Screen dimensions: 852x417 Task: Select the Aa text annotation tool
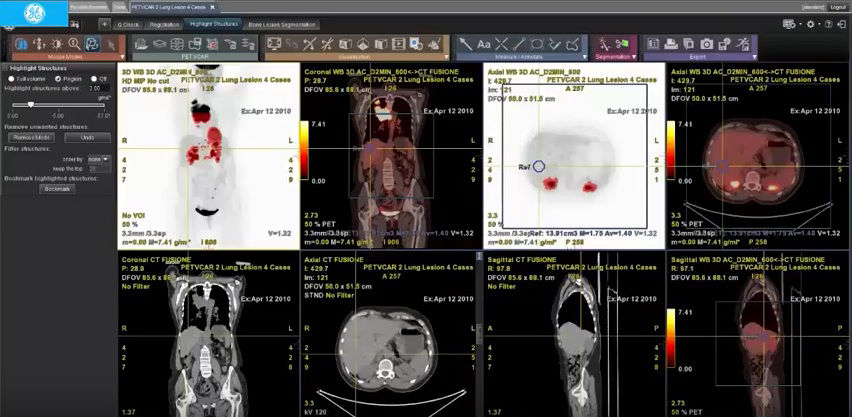484,45
